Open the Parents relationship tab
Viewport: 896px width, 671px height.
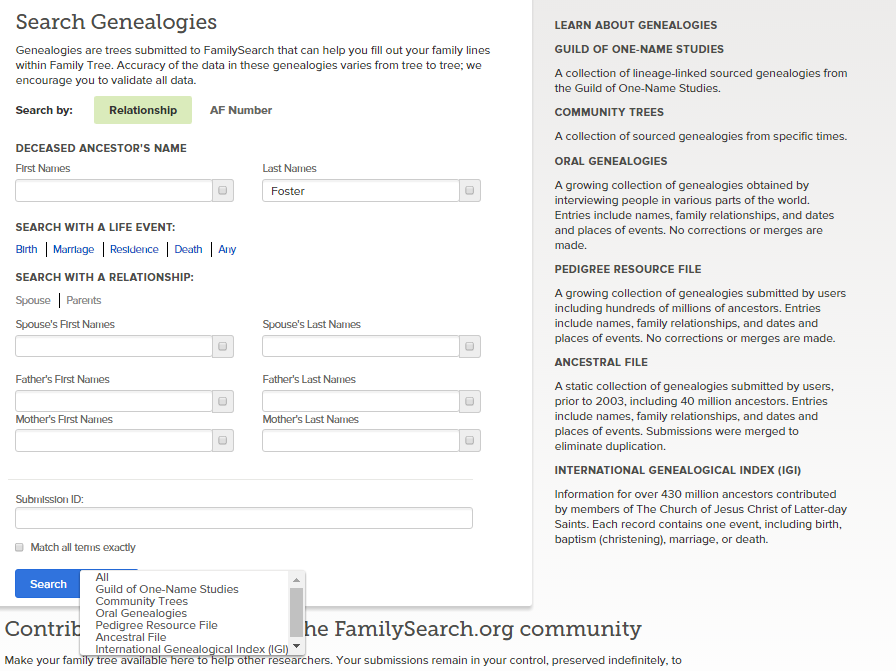[x=83, y=300]
